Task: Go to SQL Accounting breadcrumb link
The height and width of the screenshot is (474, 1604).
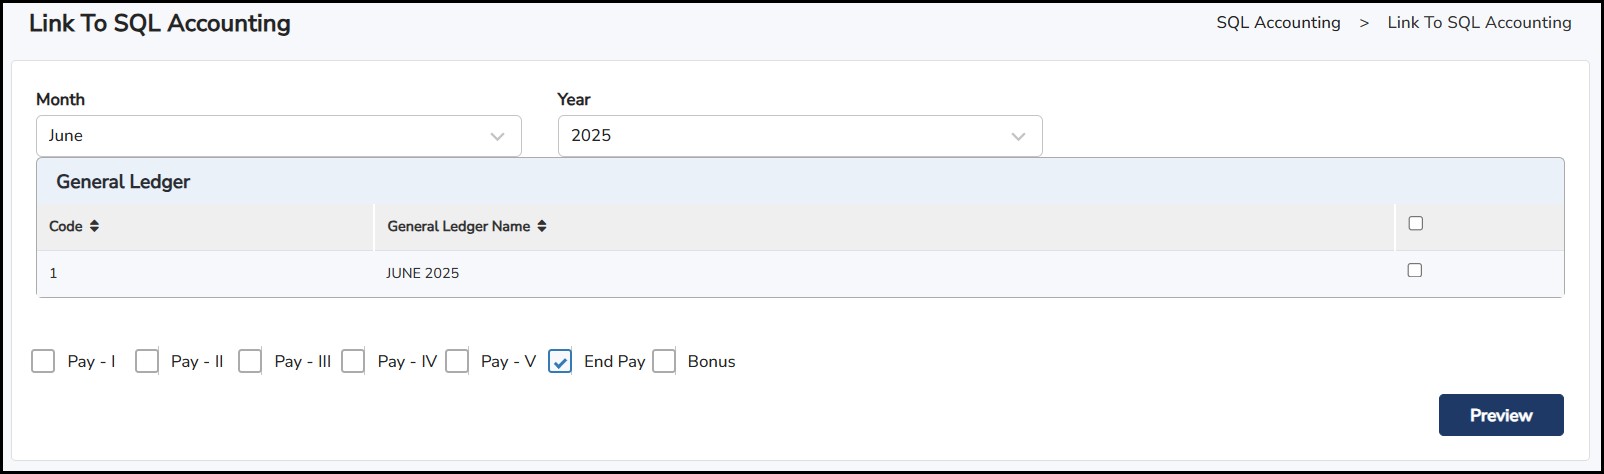Action: (1278, 22)
